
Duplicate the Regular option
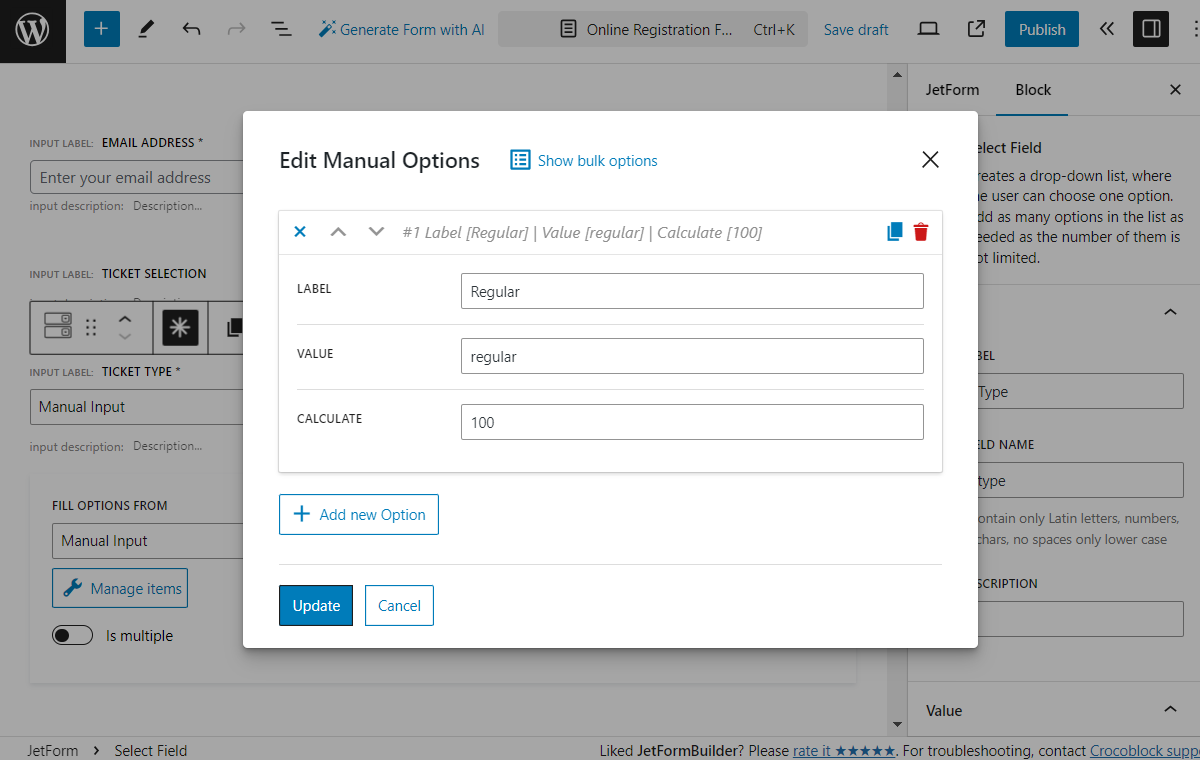click(895, 232)
